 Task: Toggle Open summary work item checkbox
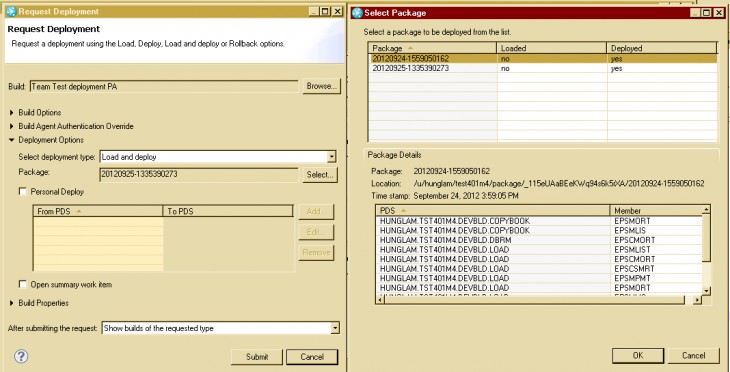coord(22,284)
